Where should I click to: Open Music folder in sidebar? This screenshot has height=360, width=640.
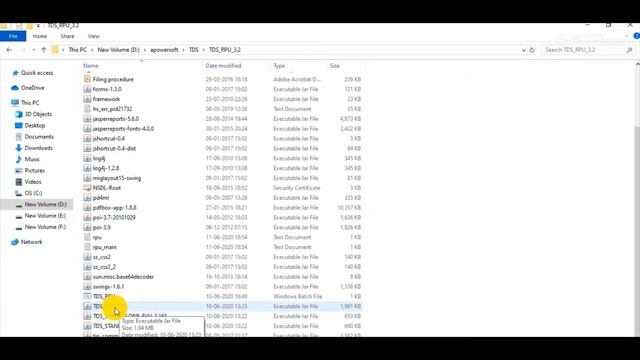click(32, 159)
